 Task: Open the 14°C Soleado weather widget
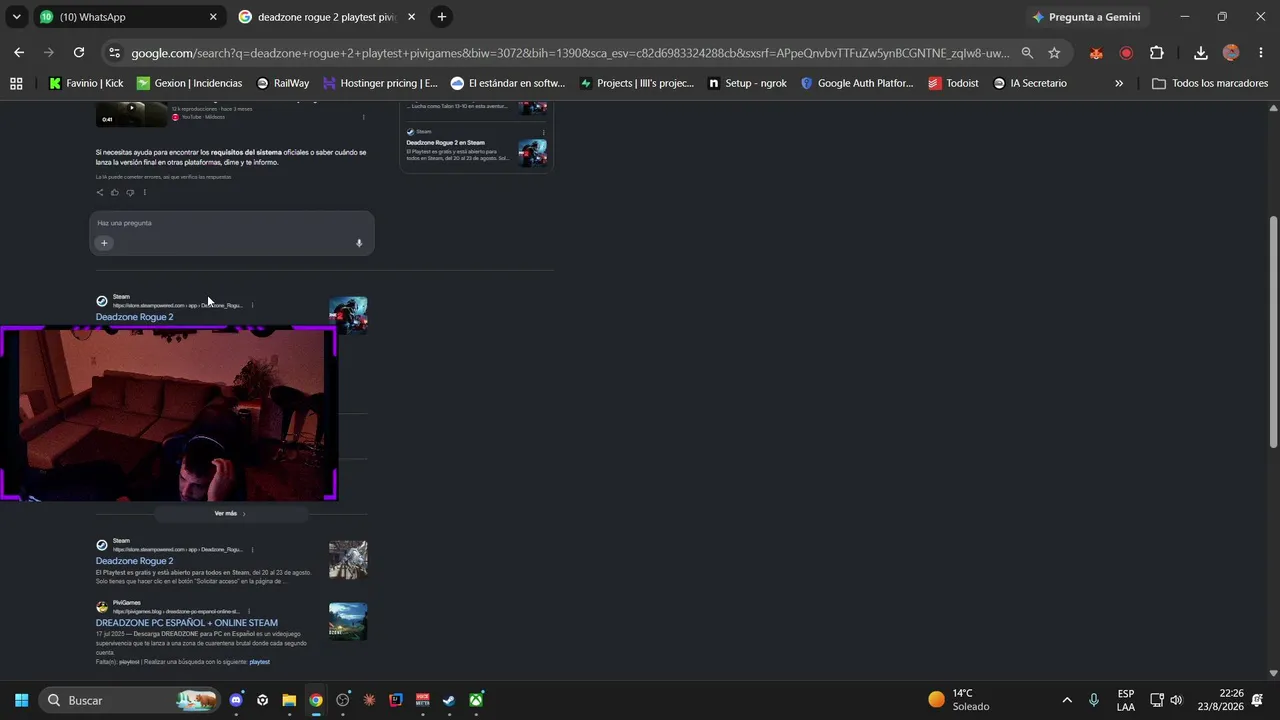(960, 700)
